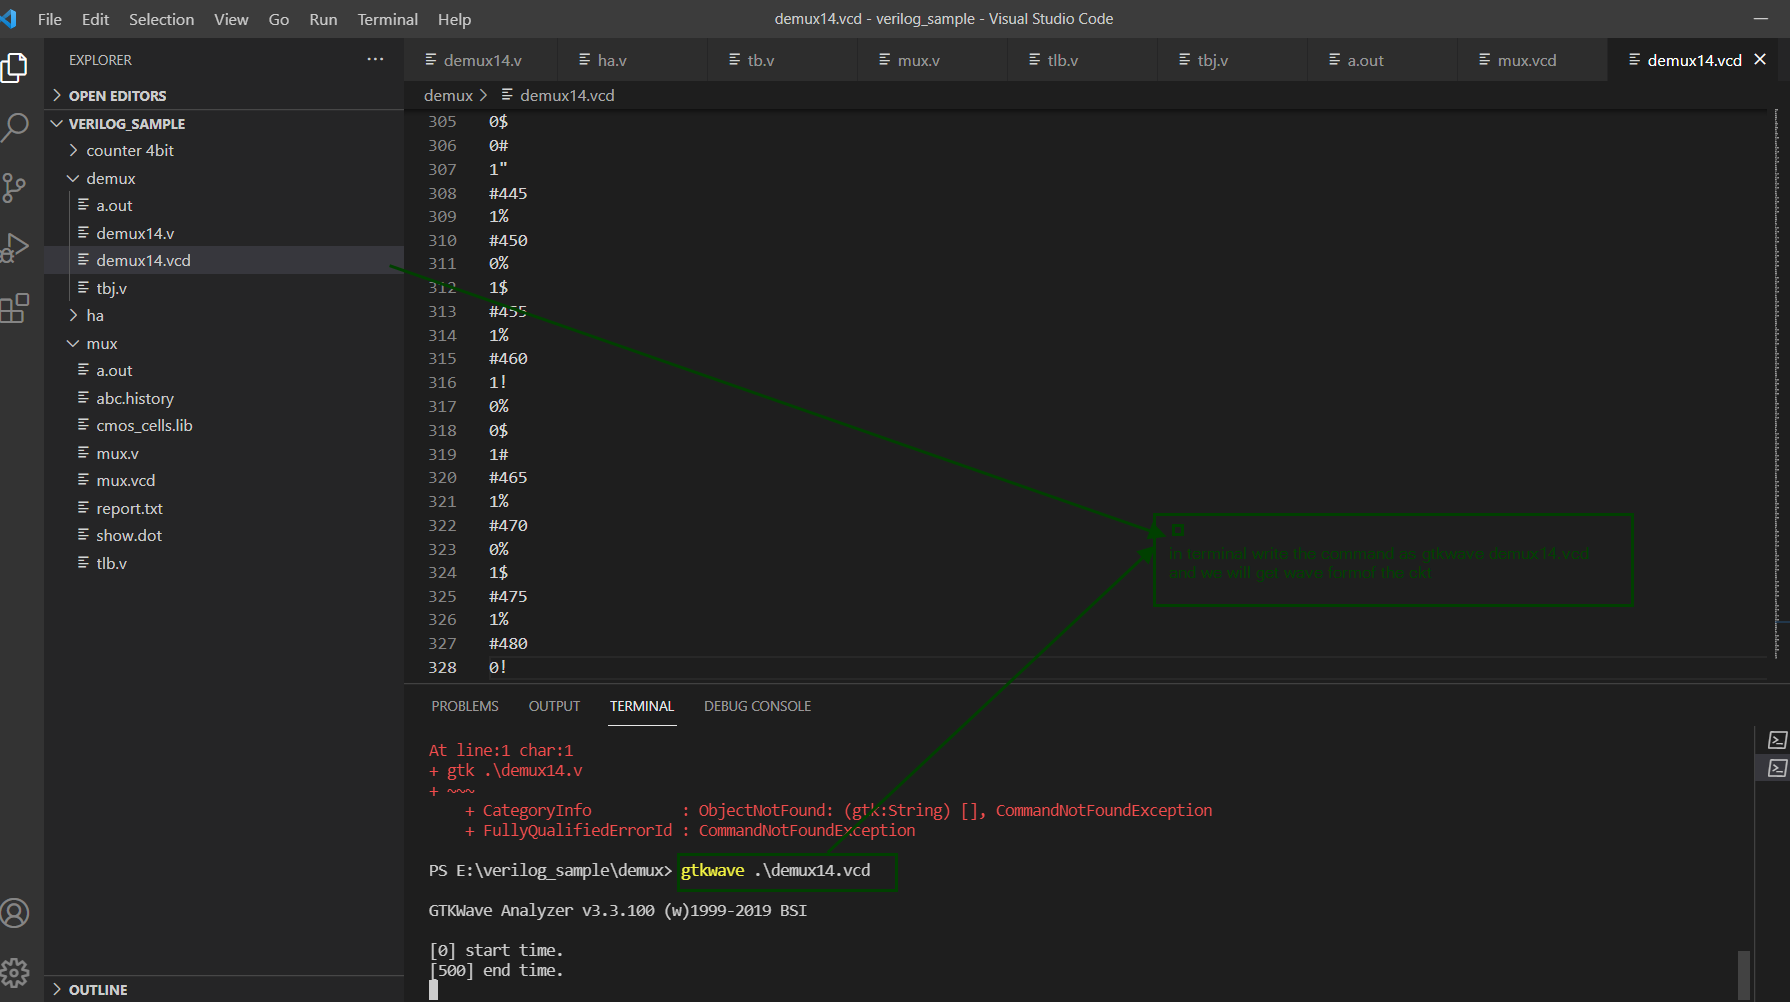Screen dimensions: 1790x1002
Task: Collapse the demux folder
Action: coord(224,178)
